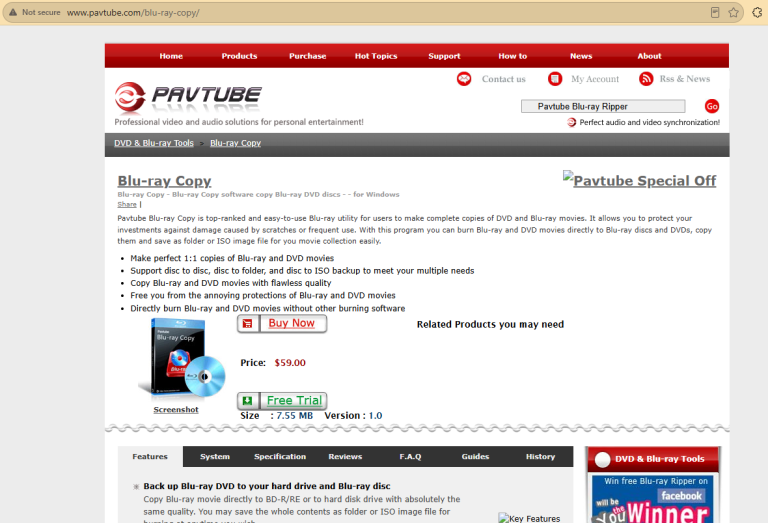Click the $59.00 price text
768x523 pixels.
pos(290,363)
